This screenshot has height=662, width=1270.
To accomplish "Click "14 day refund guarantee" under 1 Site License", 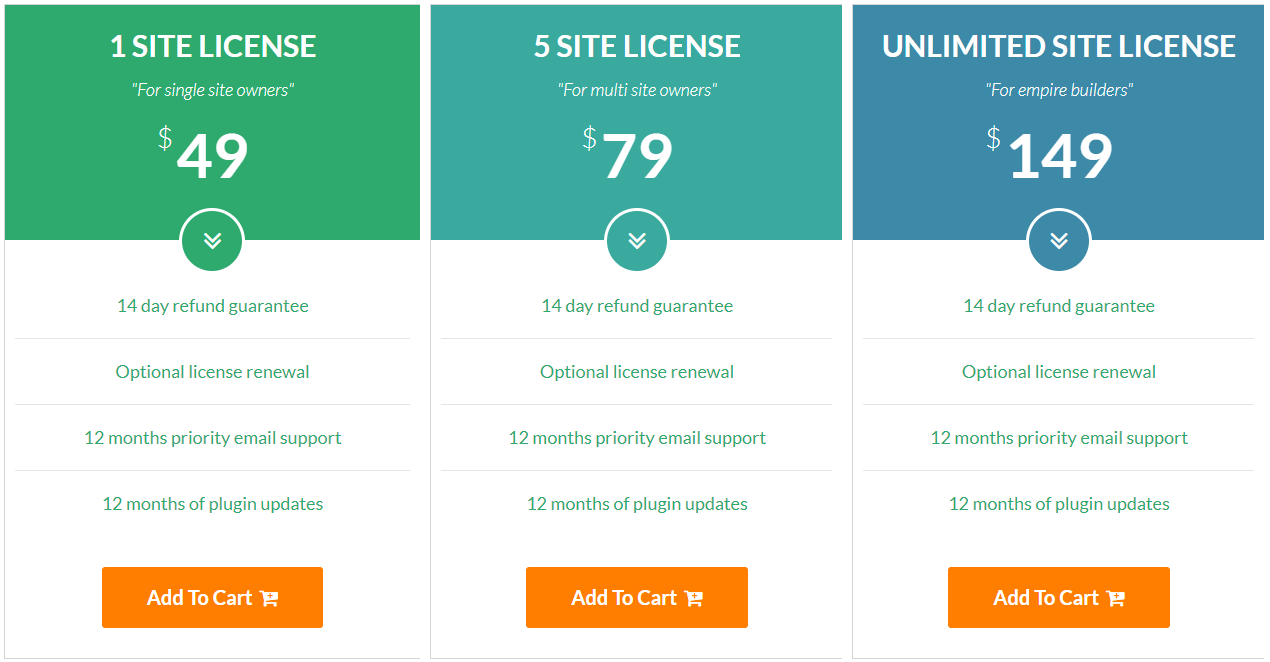I will click(213, 306).
